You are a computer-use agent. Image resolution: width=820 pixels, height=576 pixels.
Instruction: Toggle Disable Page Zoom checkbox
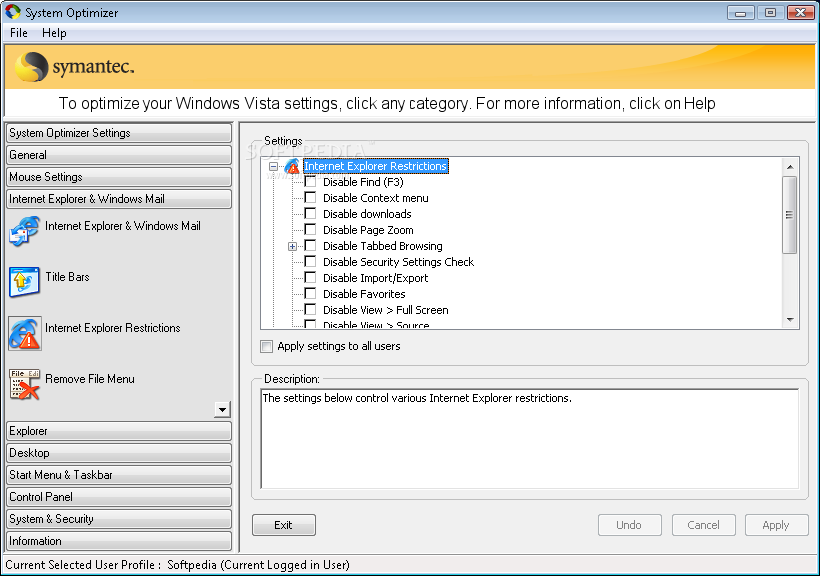click(x=310, y=230)
